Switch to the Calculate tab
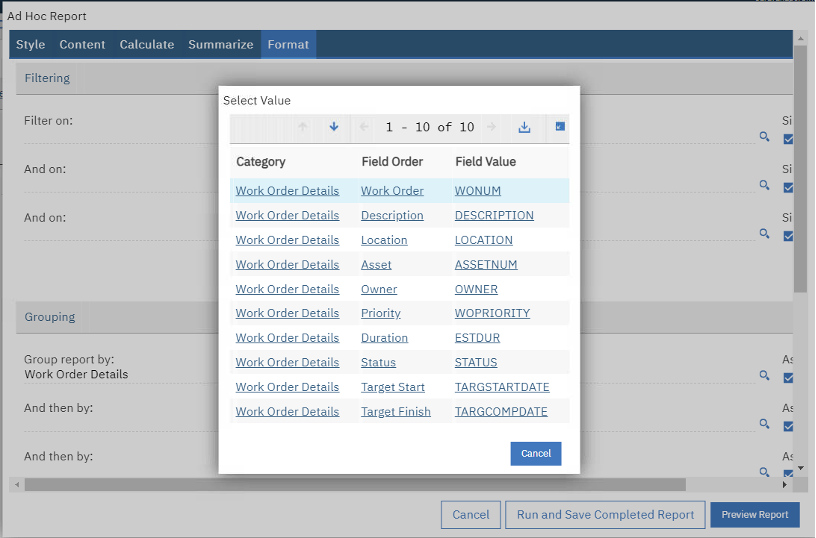The width and height of the screenshot is (816, 538). point(147,44)
